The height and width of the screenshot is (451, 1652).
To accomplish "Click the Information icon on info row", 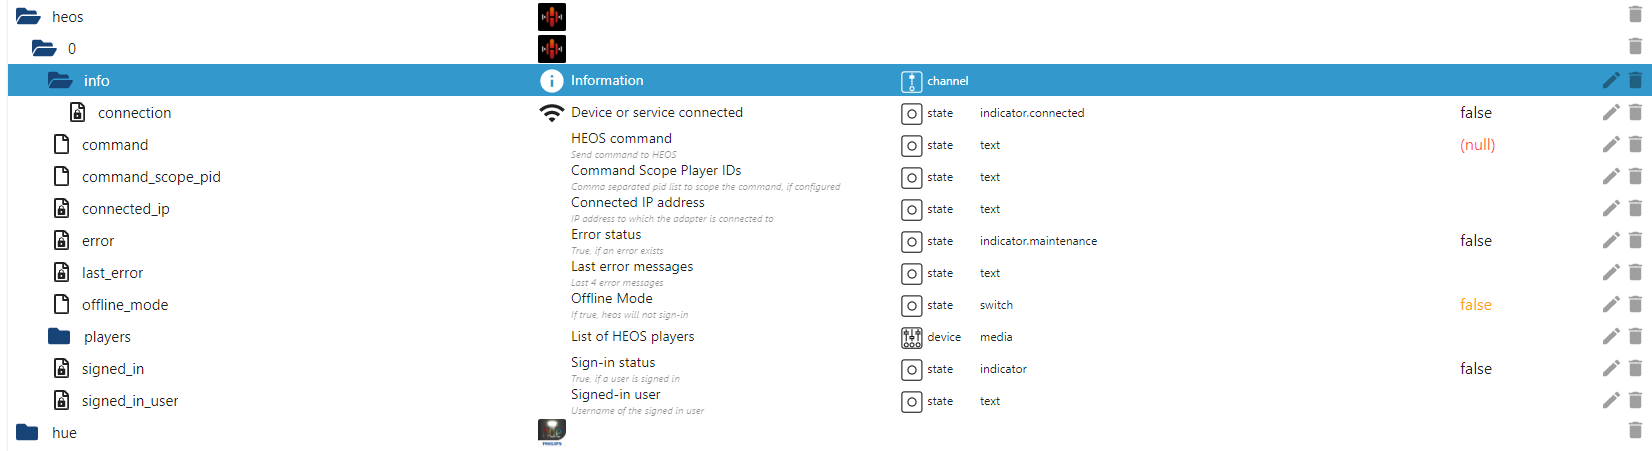I will [552, 80].
